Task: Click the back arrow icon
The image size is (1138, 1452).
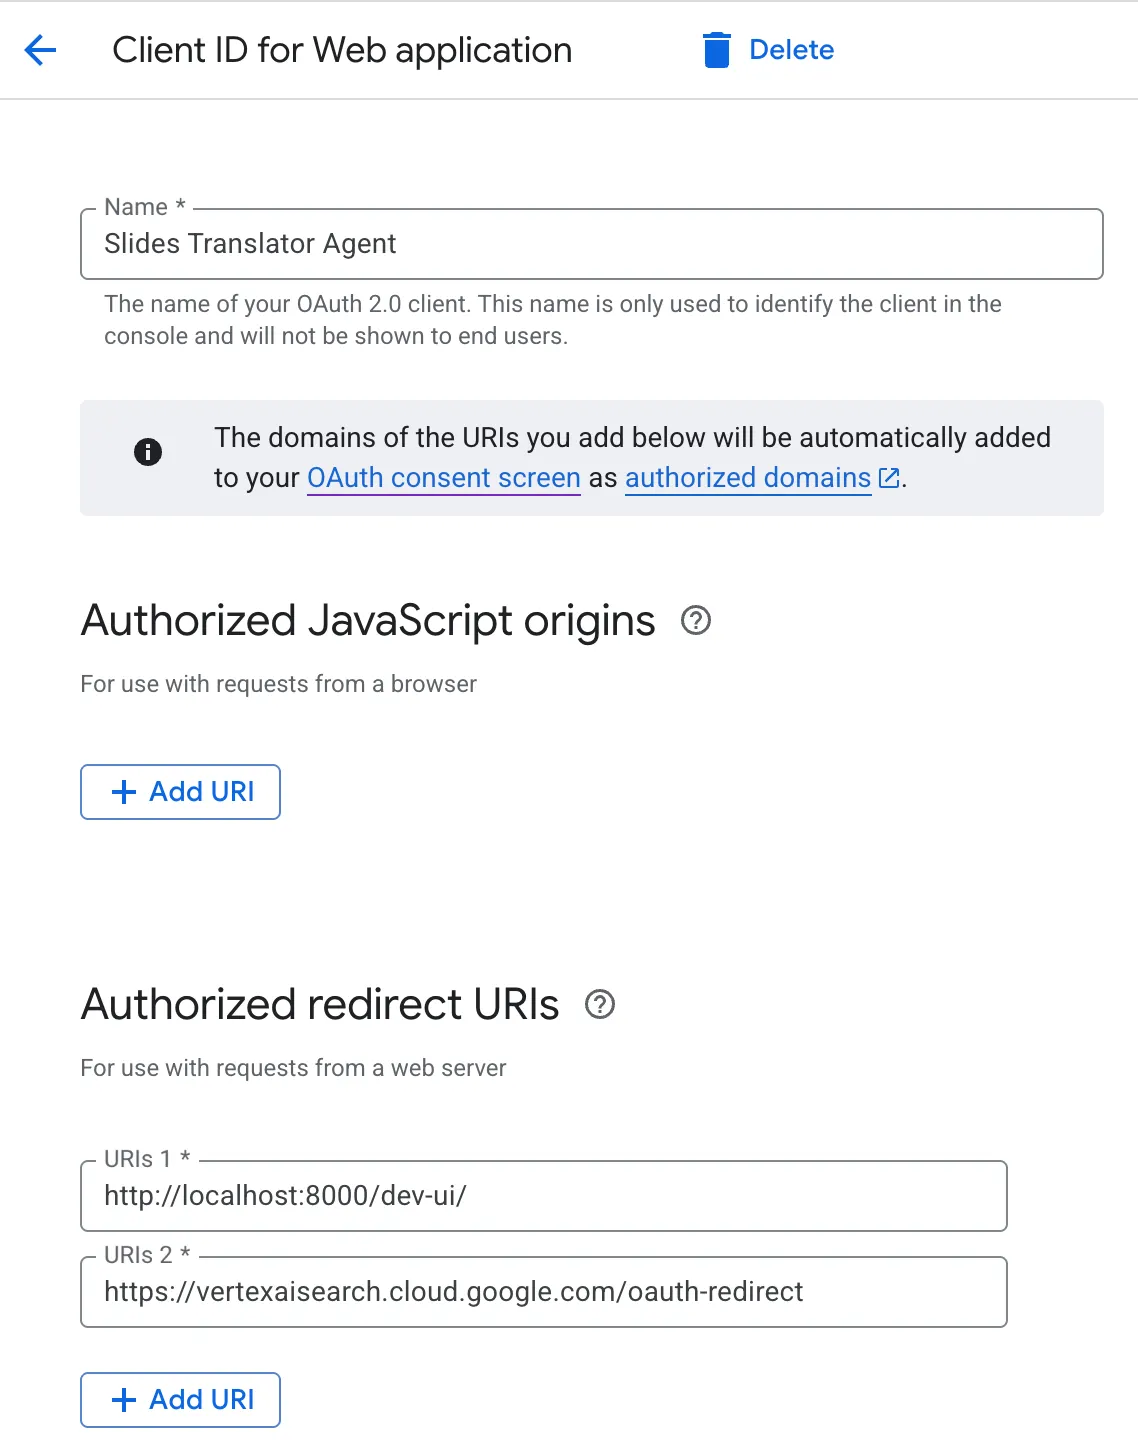Action: 40,49
